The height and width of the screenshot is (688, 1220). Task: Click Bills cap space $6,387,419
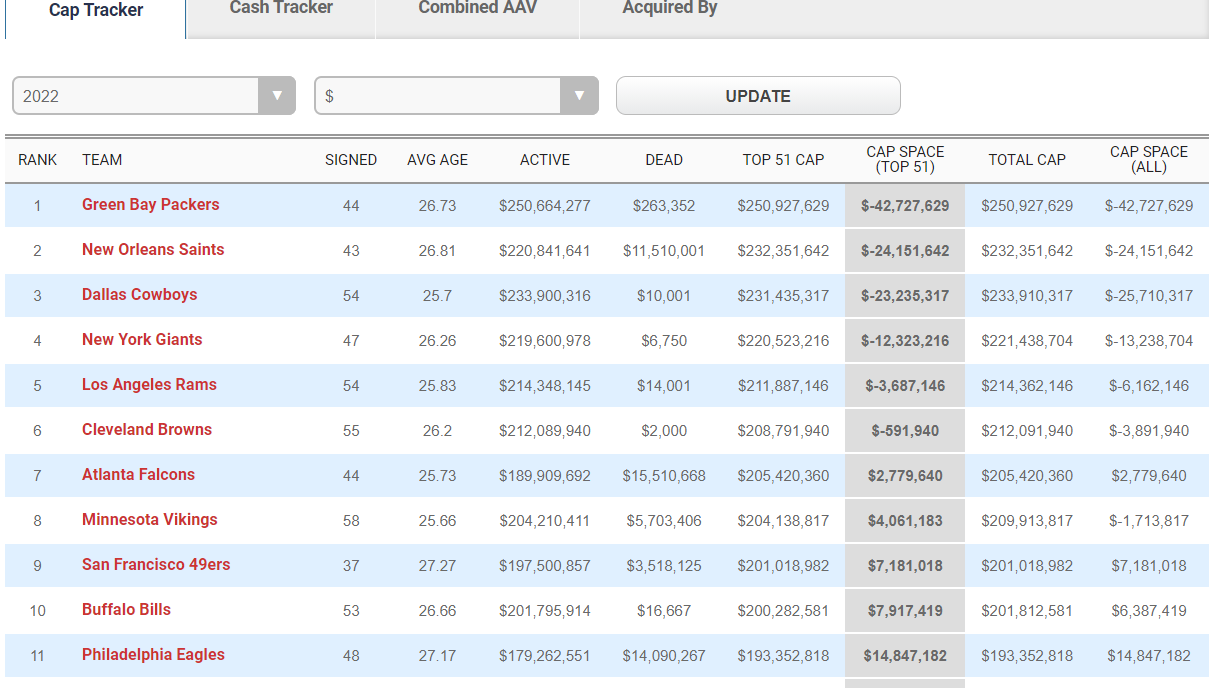[x=1149, y=611]
